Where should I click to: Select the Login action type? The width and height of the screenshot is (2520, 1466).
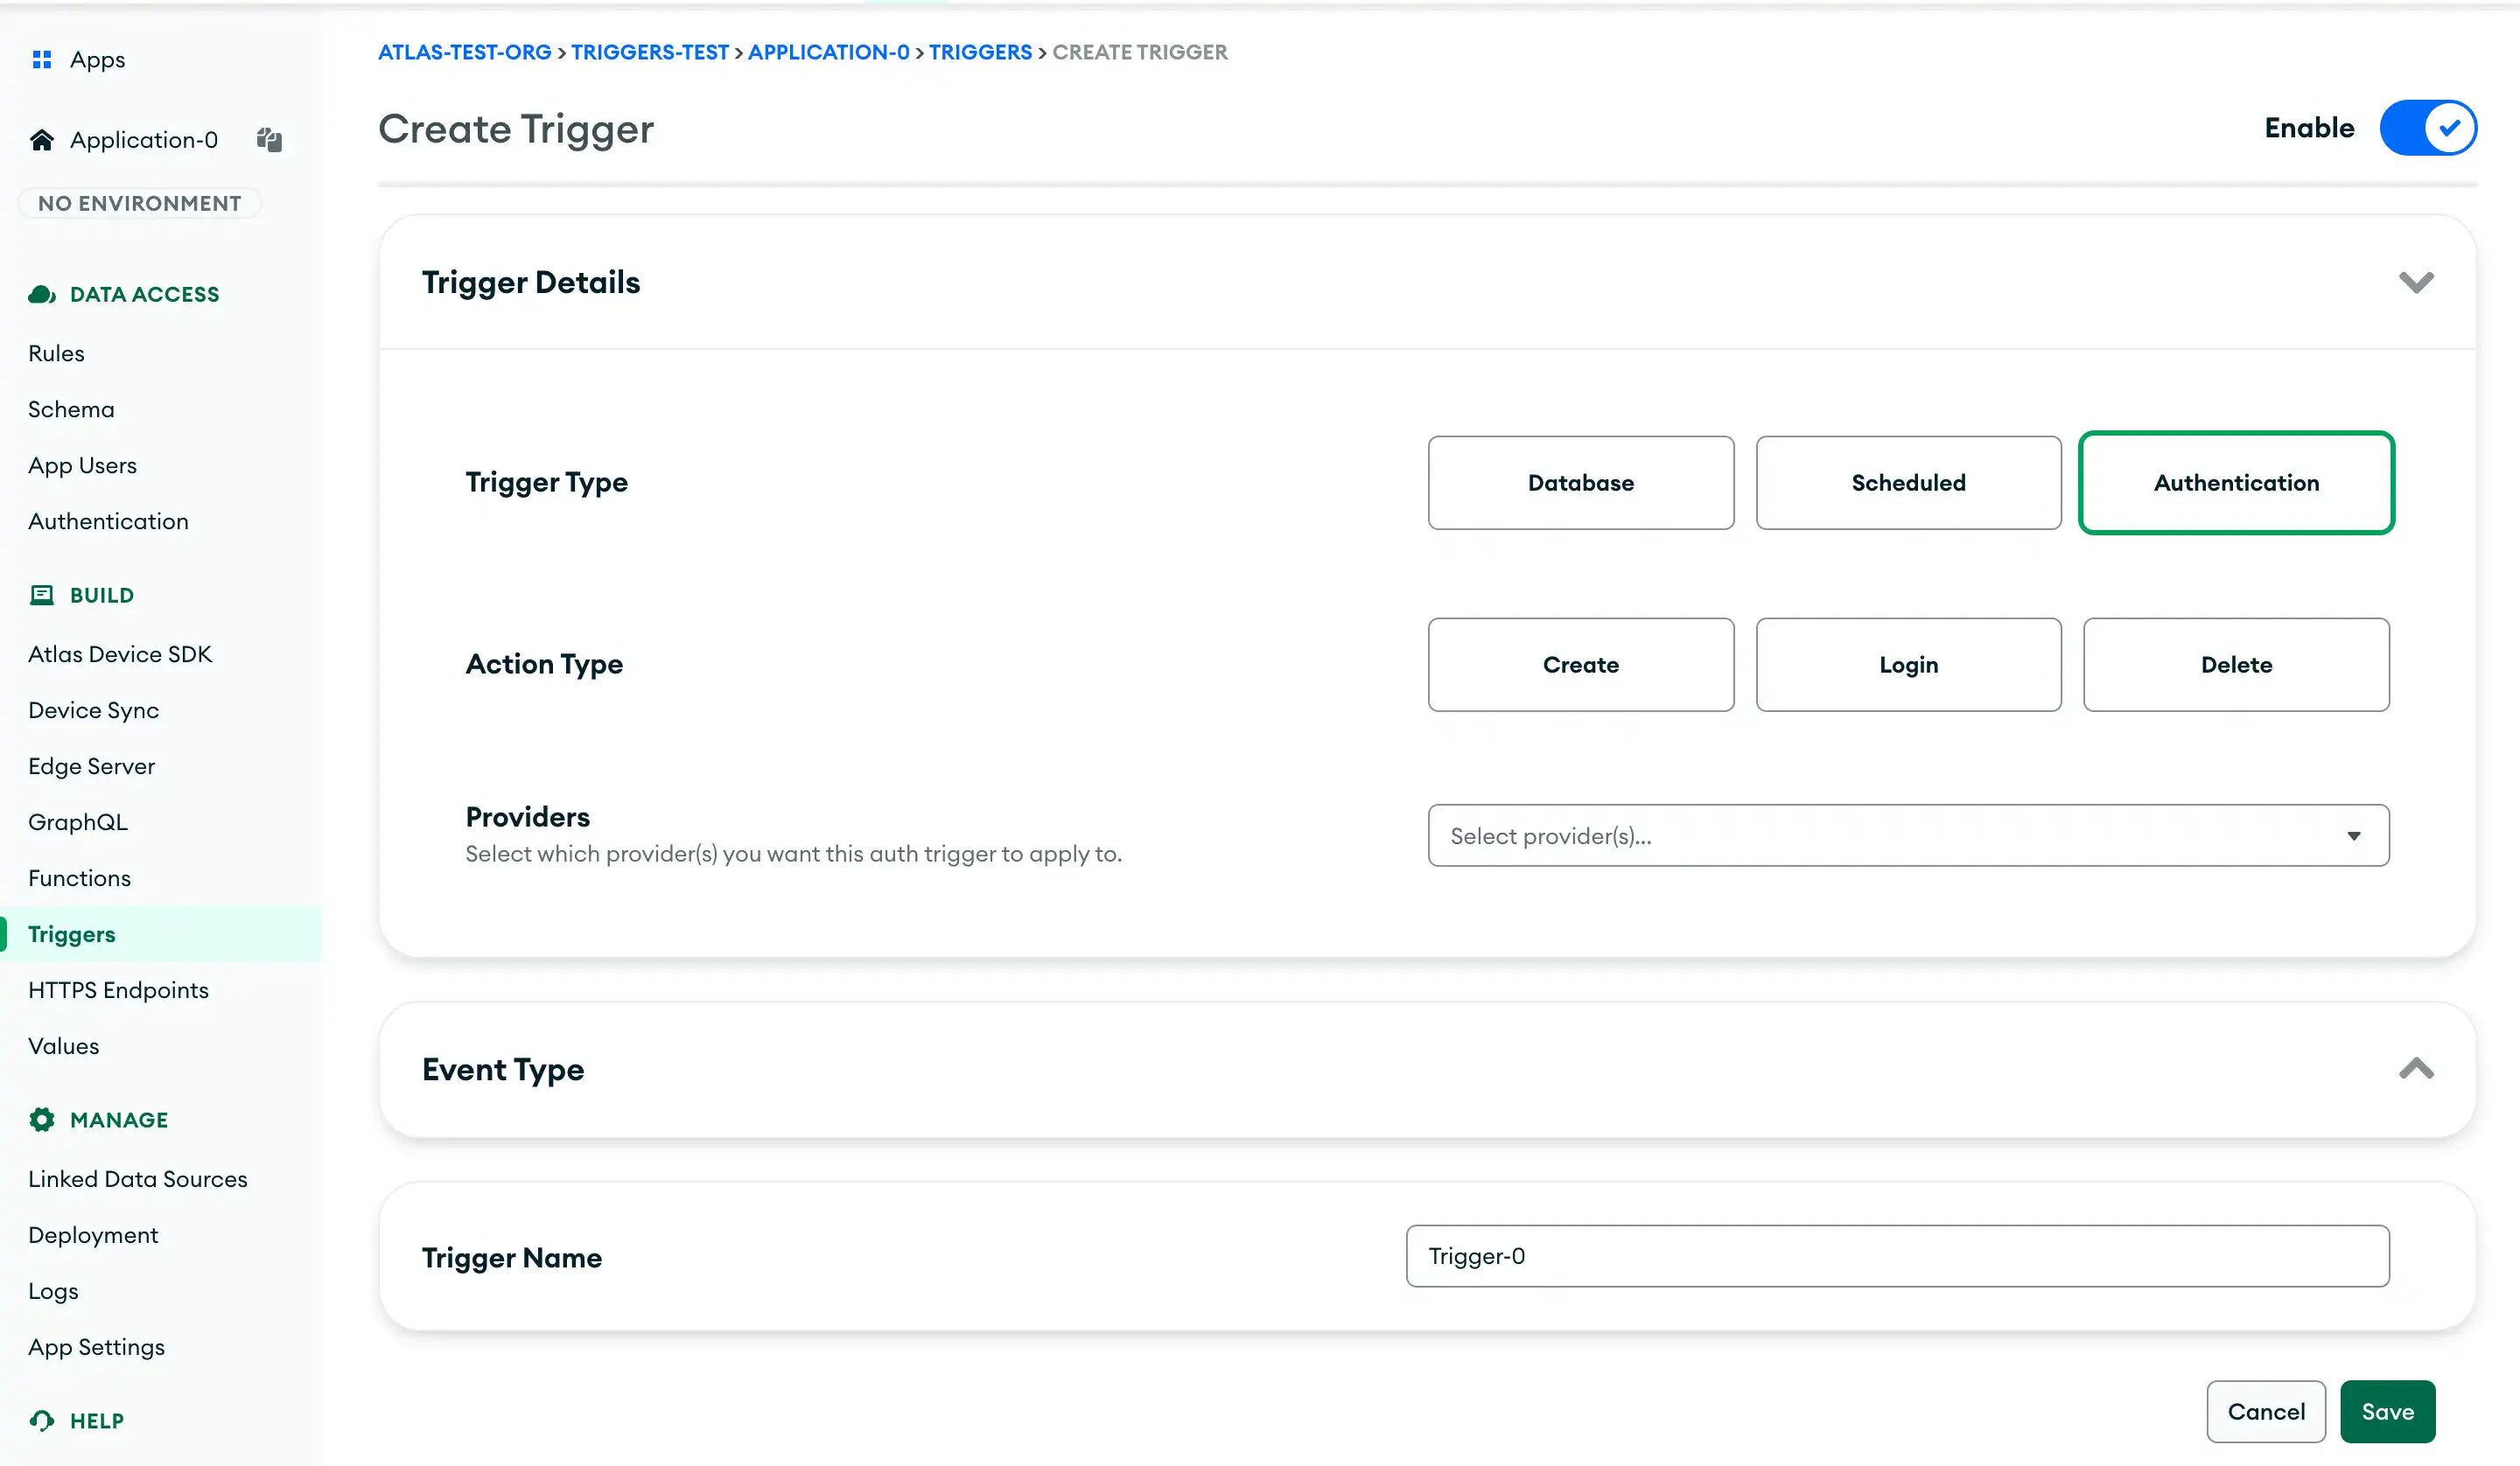1909,663
